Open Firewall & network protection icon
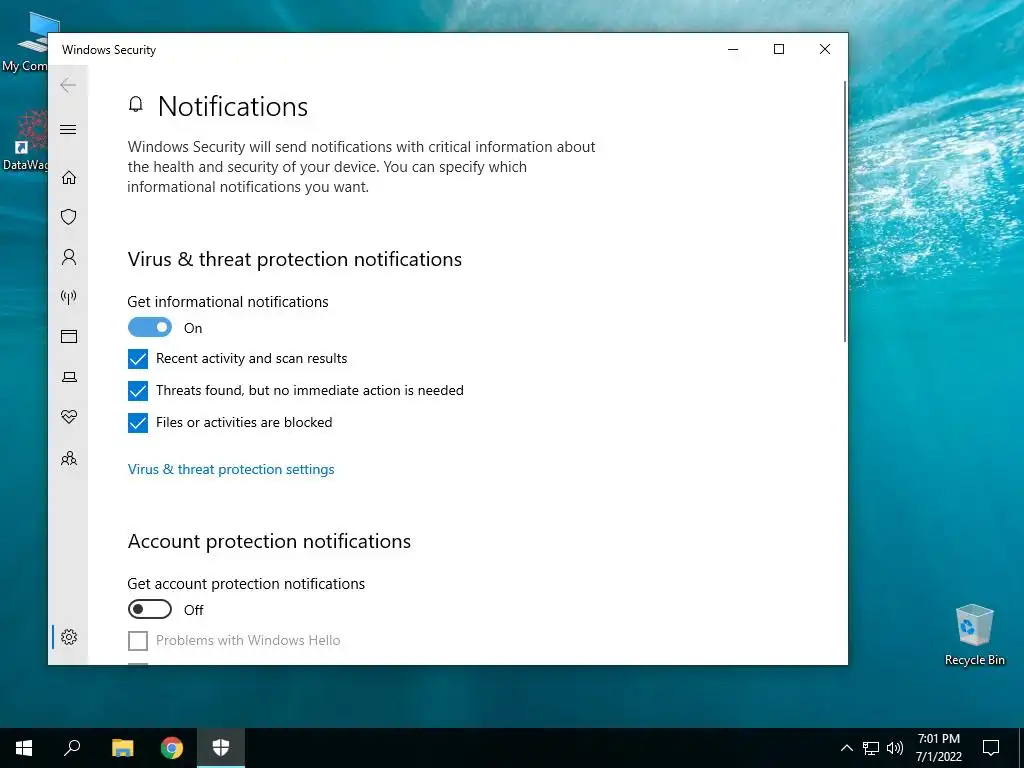The image size is (1024, 768). click(69, 297)
